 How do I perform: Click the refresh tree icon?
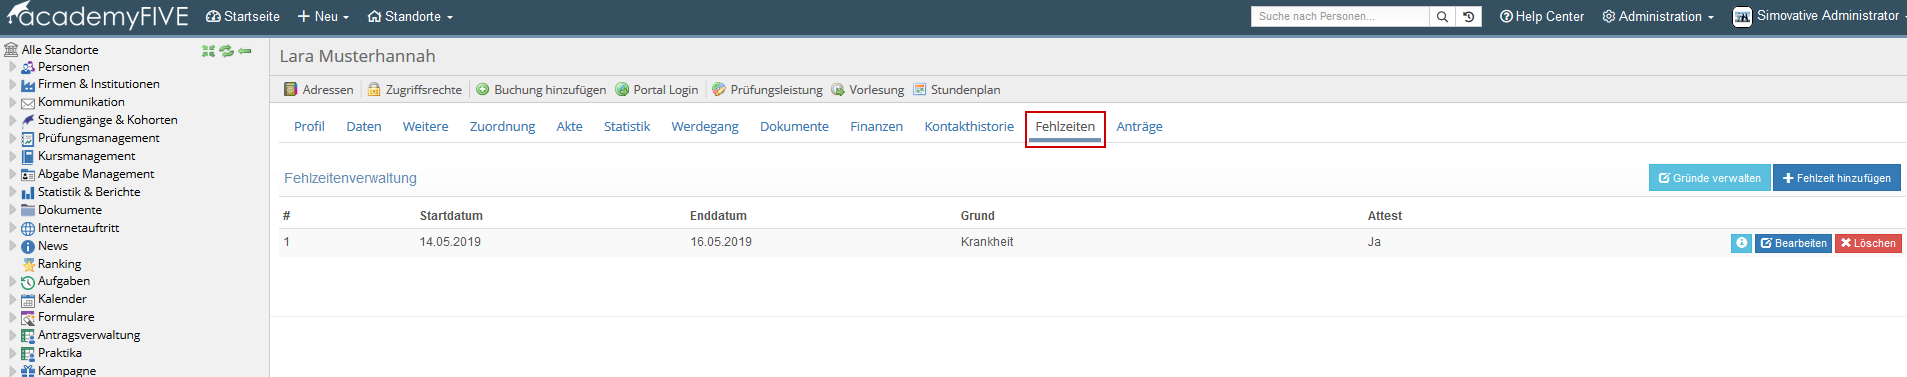(227, 50)
